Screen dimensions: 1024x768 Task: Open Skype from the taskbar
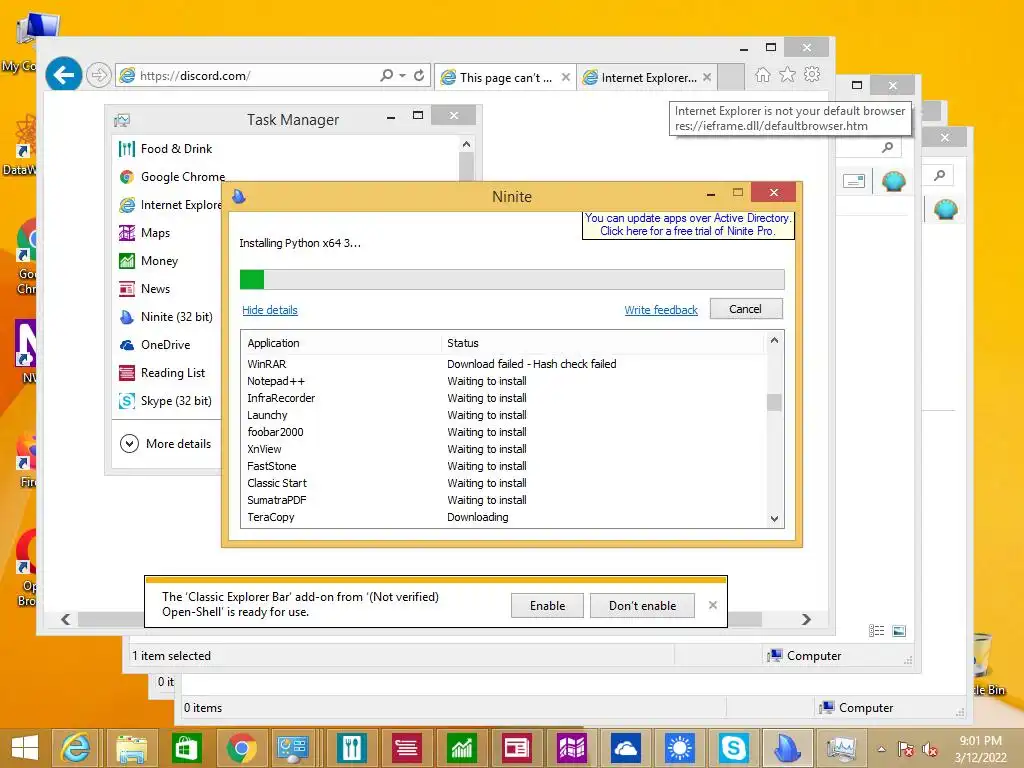coord(733,748)
